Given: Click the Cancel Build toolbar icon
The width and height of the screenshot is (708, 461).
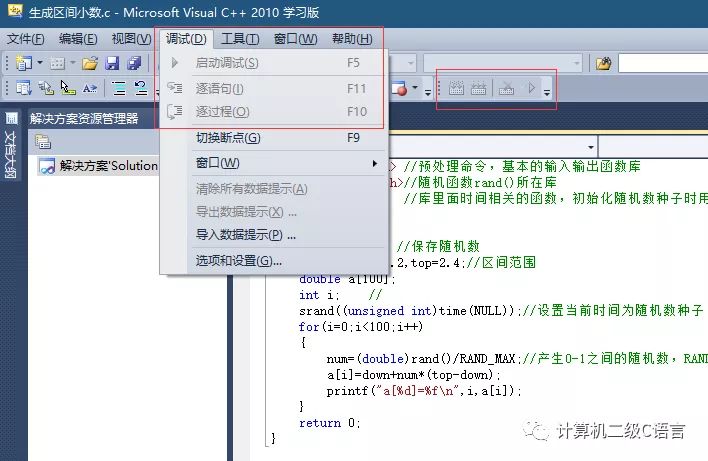Looking at the screenshot, I should point(507,88).
